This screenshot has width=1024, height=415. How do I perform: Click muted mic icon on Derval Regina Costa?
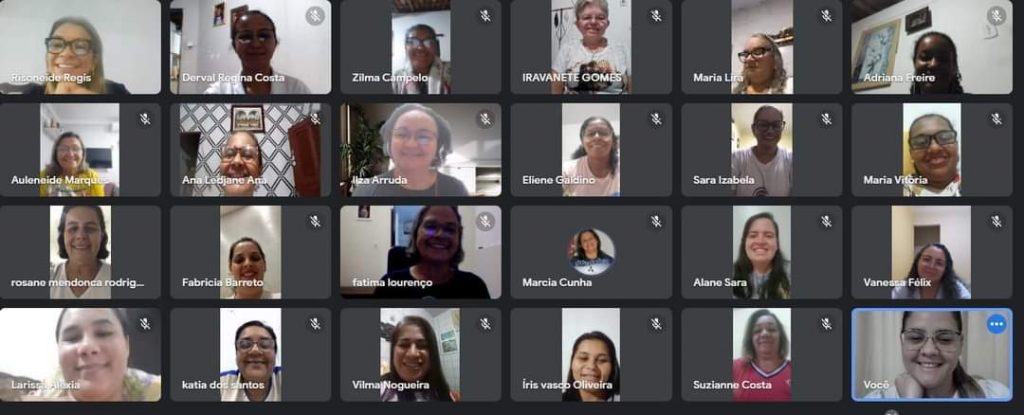[315, 16]
